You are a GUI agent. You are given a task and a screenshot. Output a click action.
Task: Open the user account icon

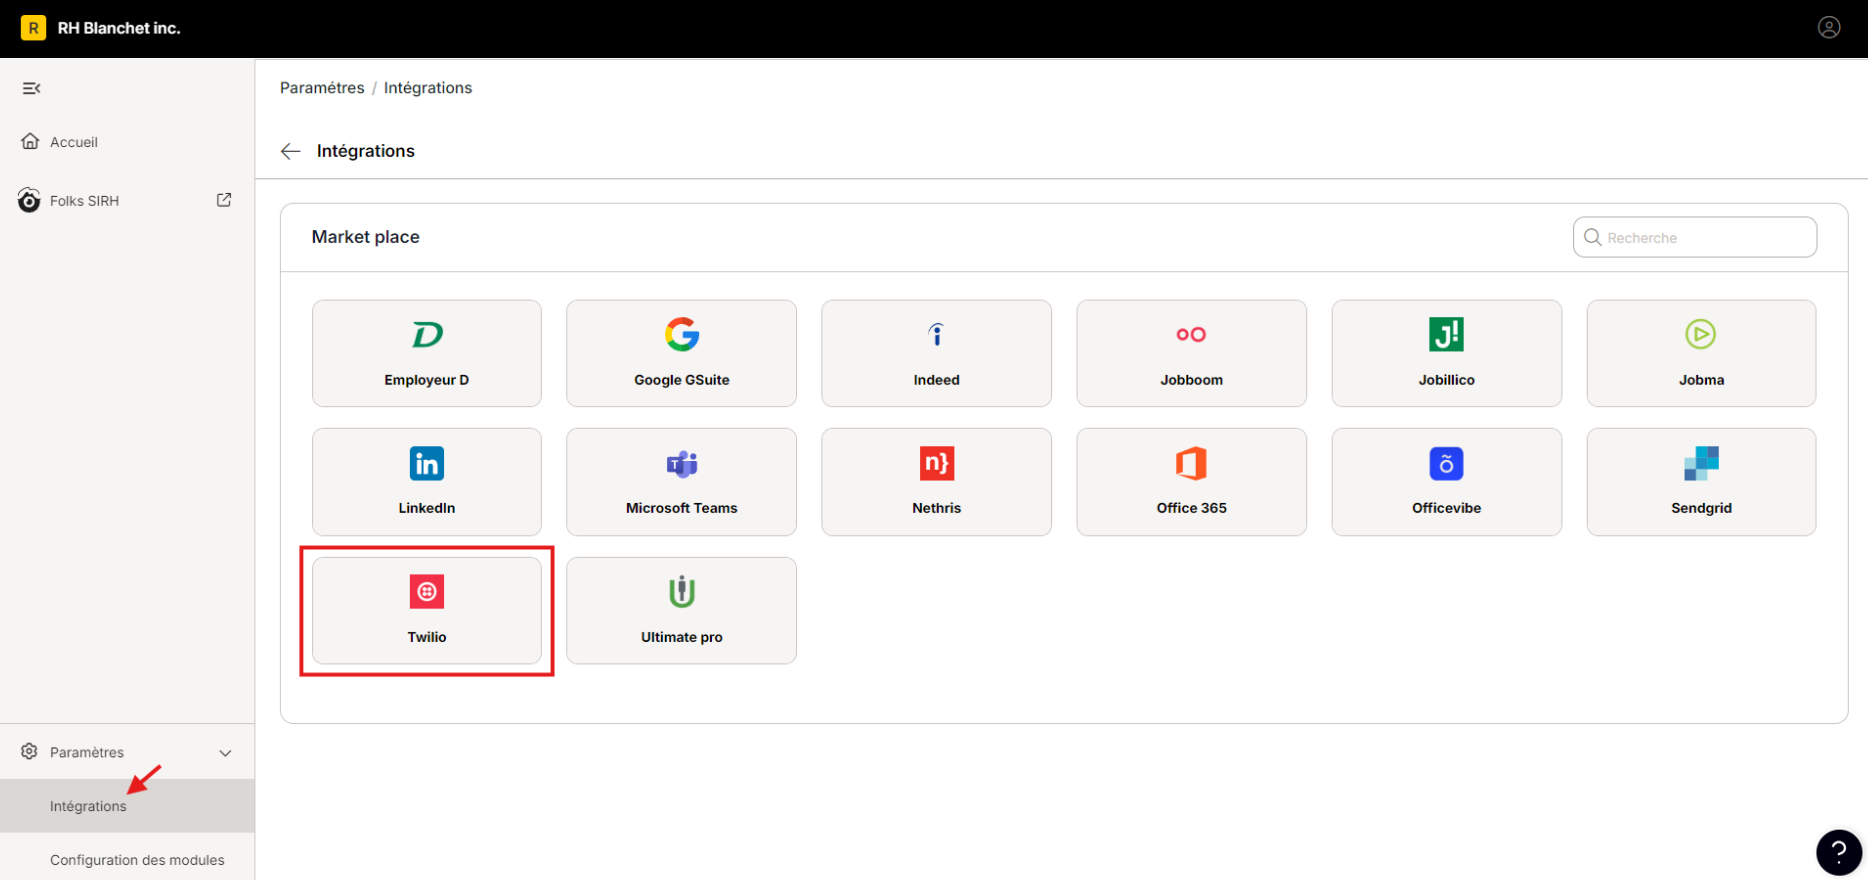coord(1829,28)
